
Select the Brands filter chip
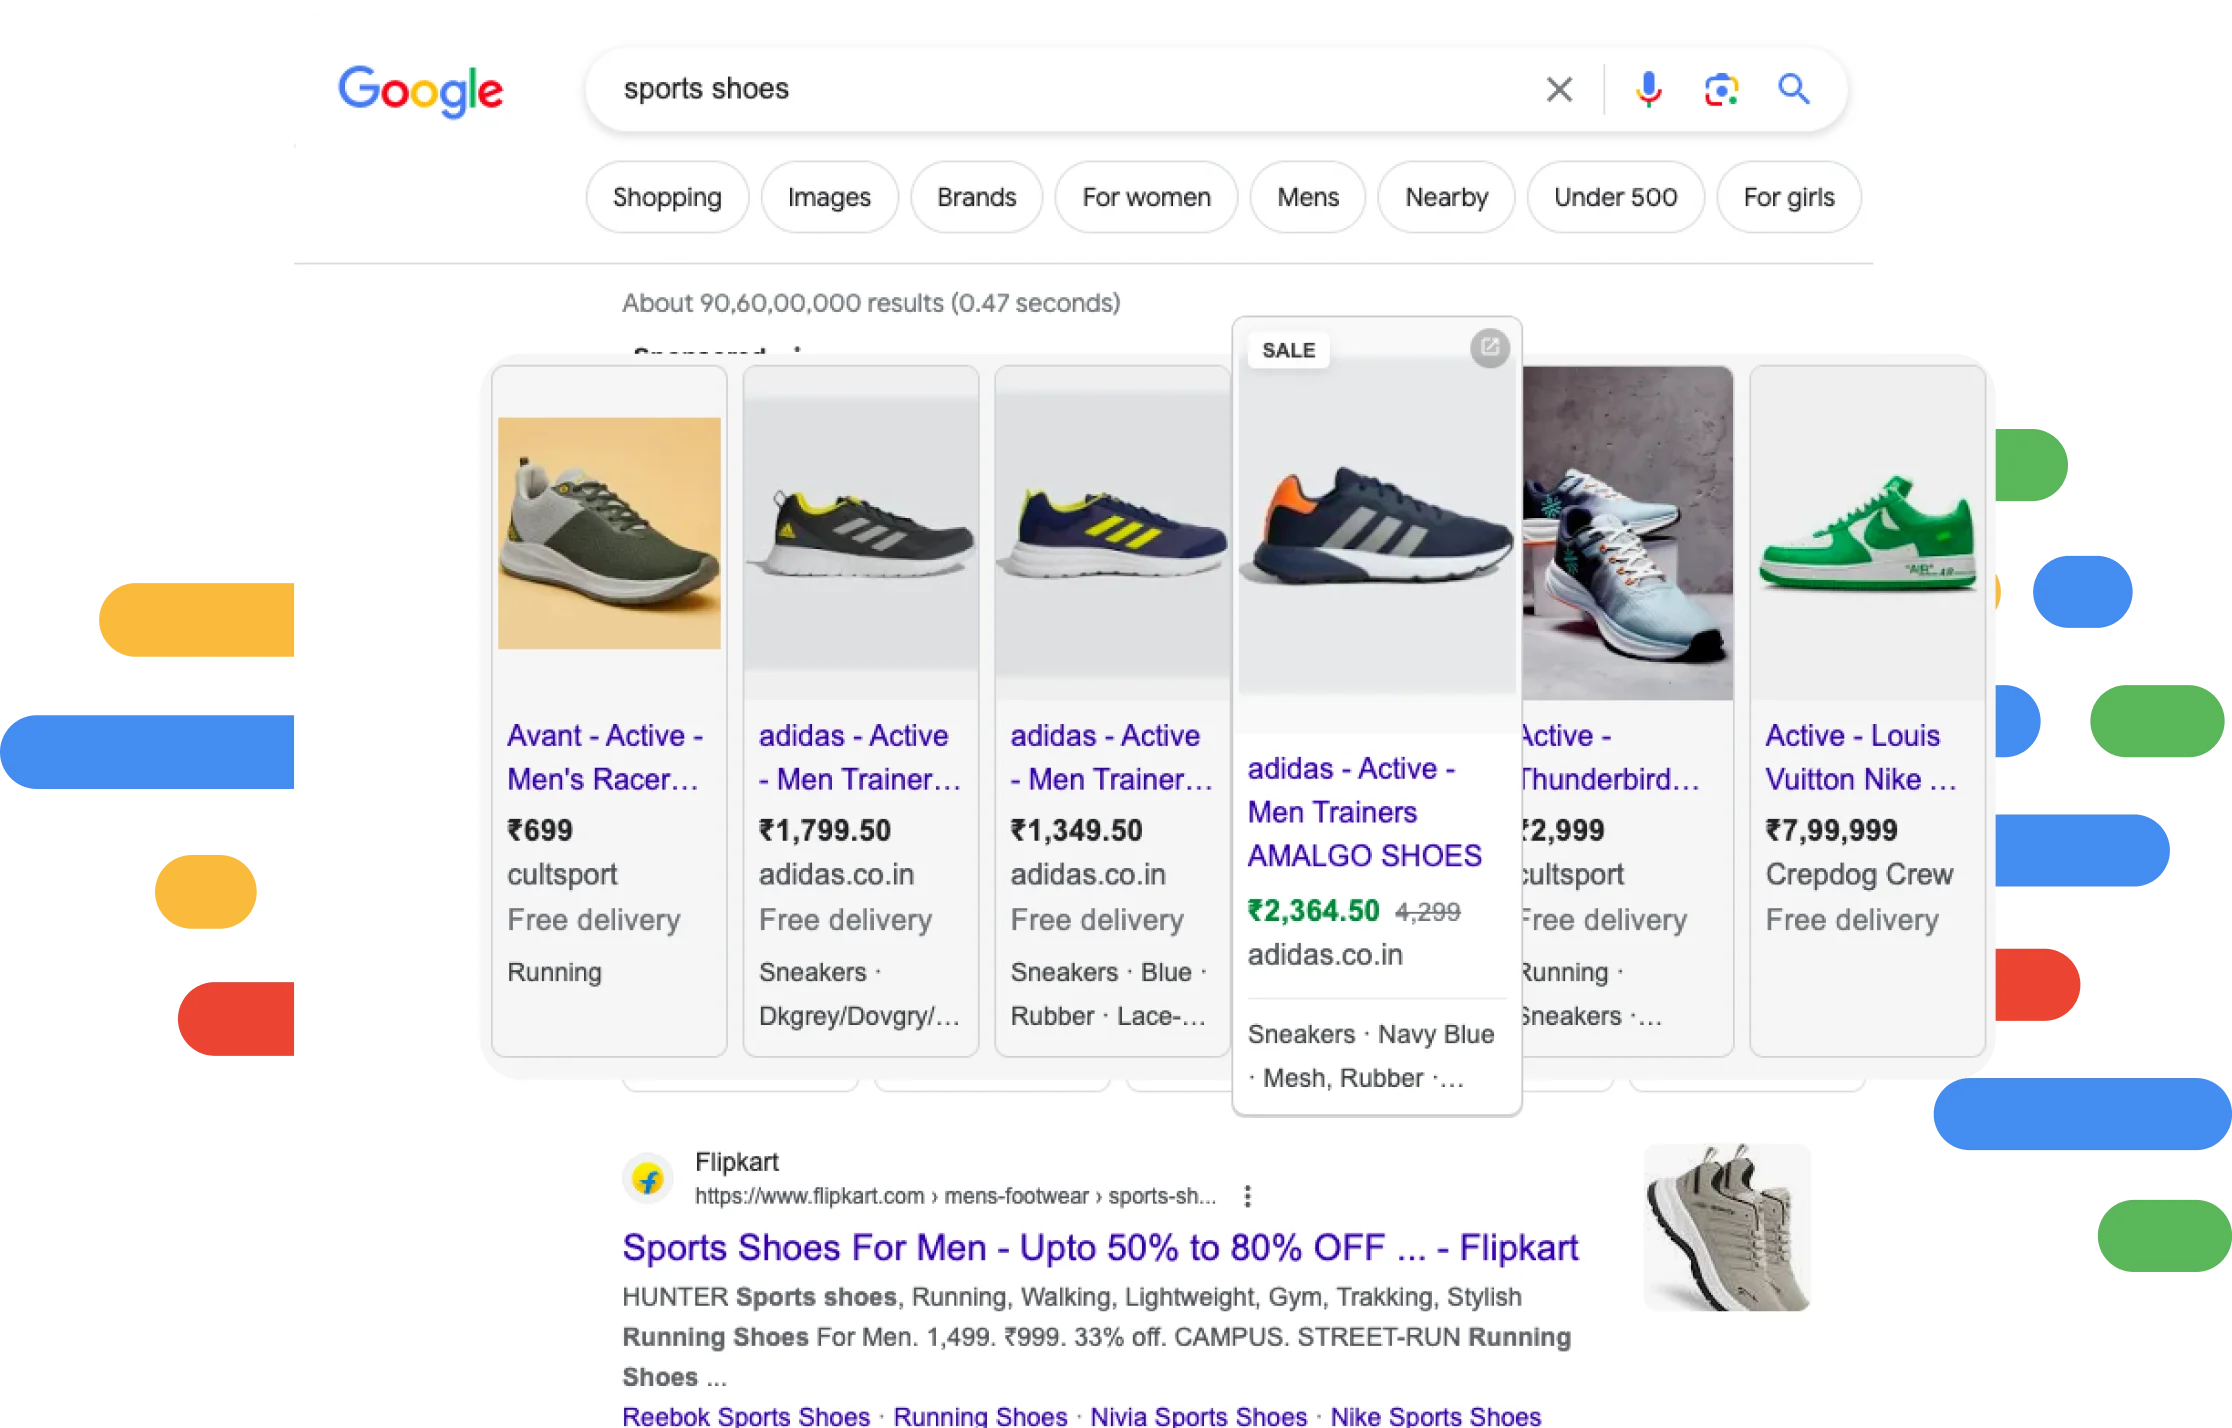[x=976, y=197]
